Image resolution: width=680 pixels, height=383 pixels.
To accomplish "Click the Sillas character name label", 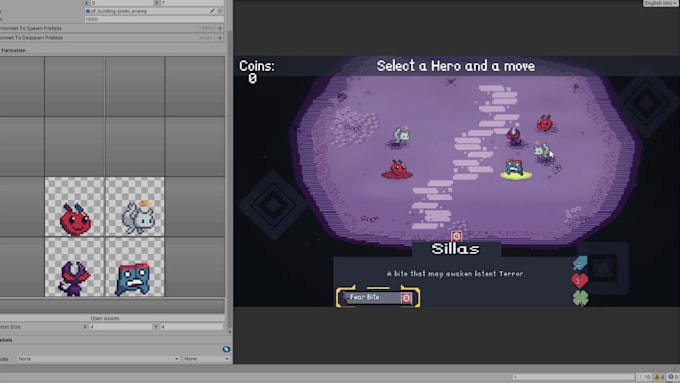I will pyautogui.click(x=455, y=249).
